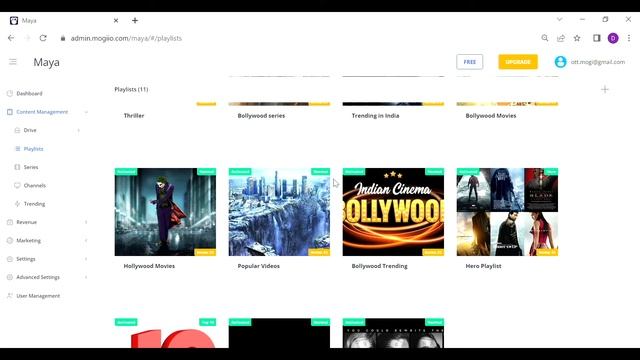Image resolution: width=640 pixels, height=360 pixels.
Task: Expand the Revenue section chevron
Action: 86,222
